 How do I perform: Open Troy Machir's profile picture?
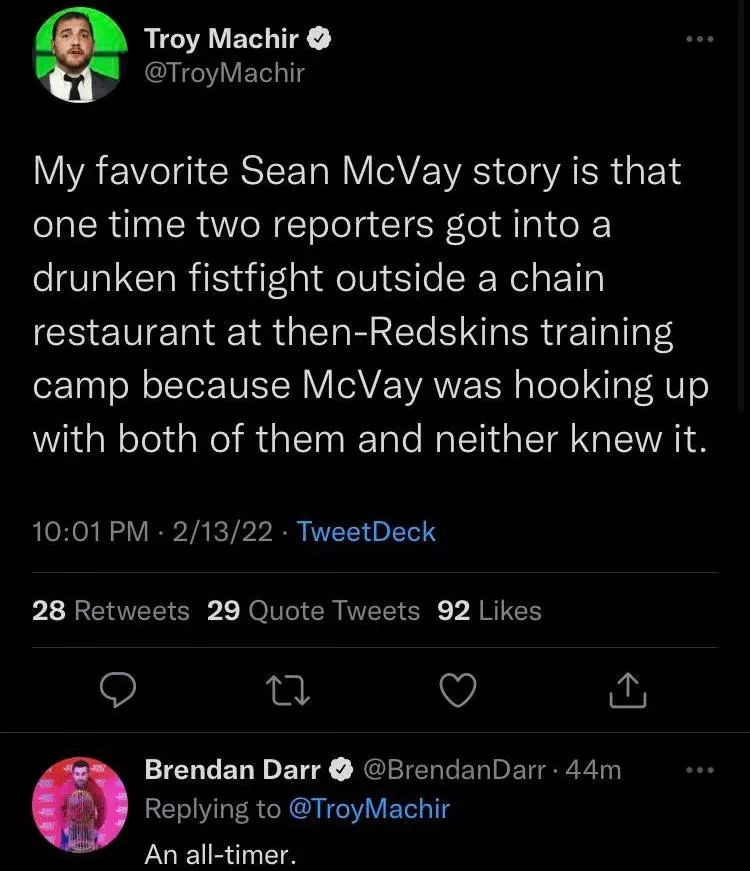coord(80,56)
